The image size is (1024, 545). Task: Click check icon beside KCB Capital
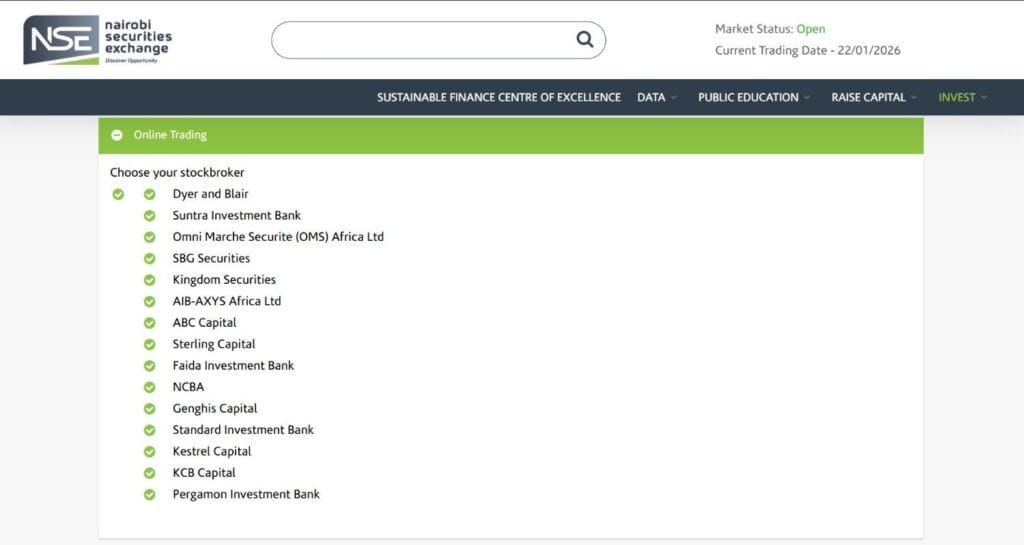pyautogui.click(x=150, y=473)
